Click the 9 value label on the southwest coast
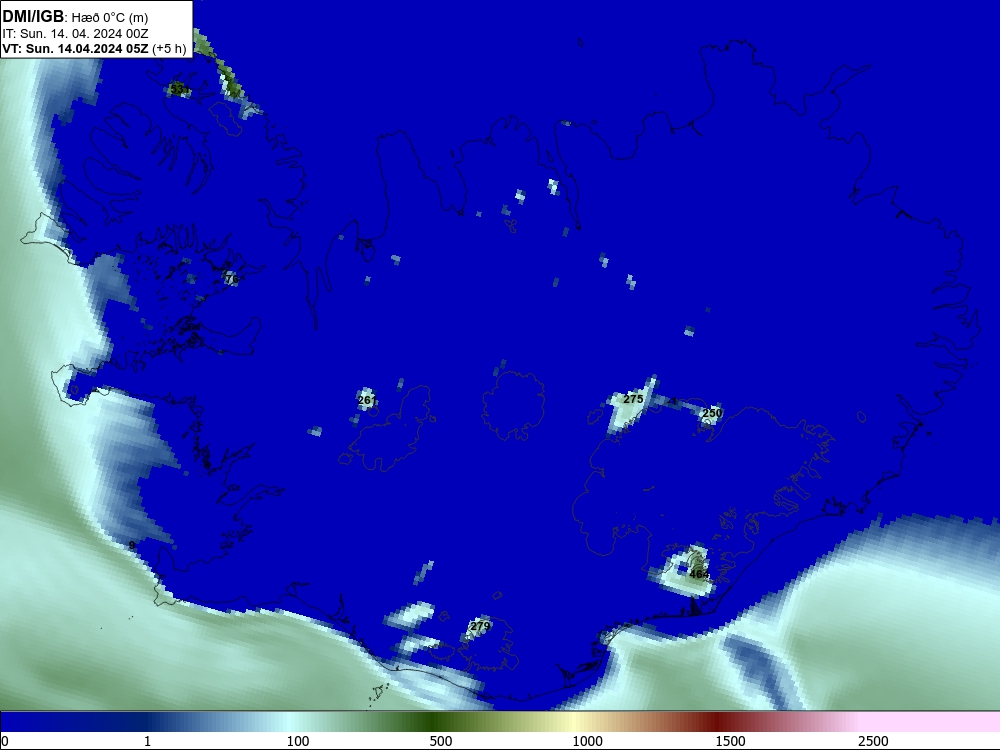The width and height of the screenshot is (1000, 750). click(132, 545)
